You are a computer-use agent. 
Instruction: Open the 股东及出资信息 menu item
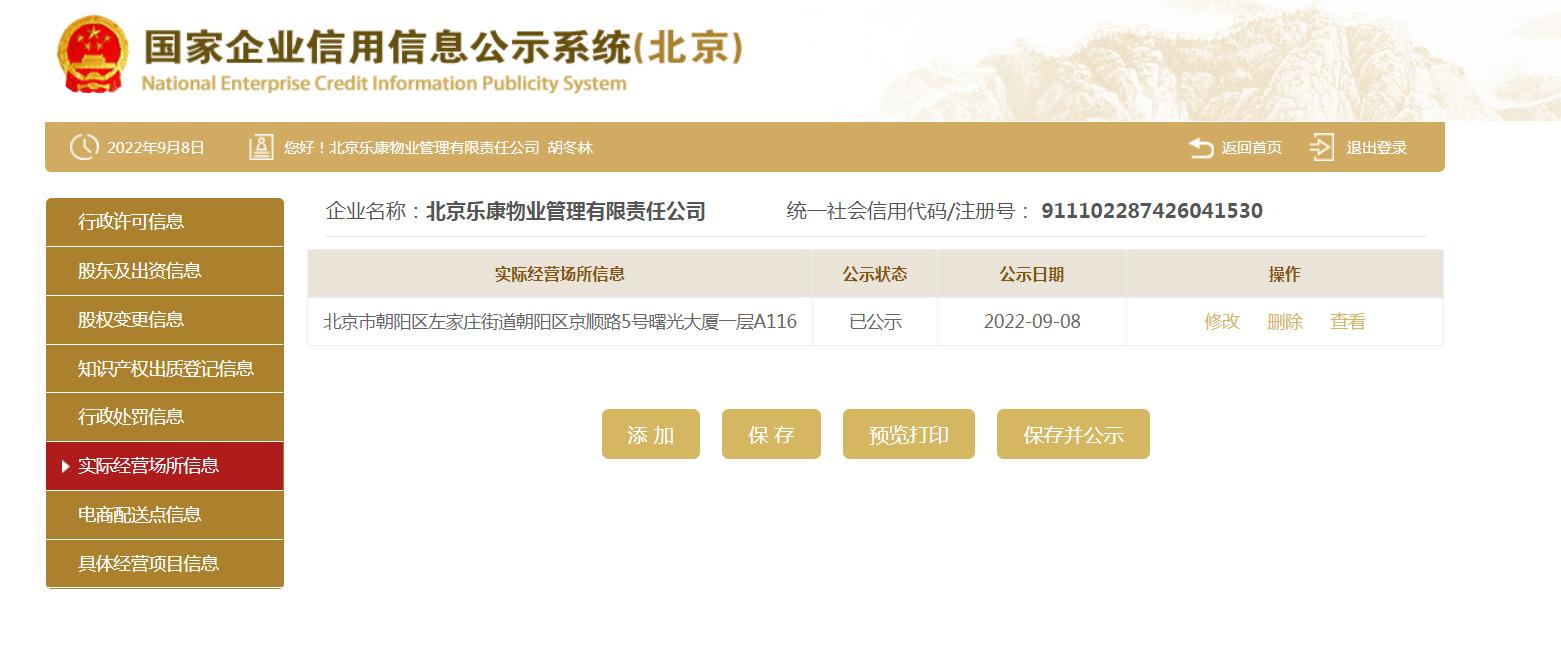(165, 271)
